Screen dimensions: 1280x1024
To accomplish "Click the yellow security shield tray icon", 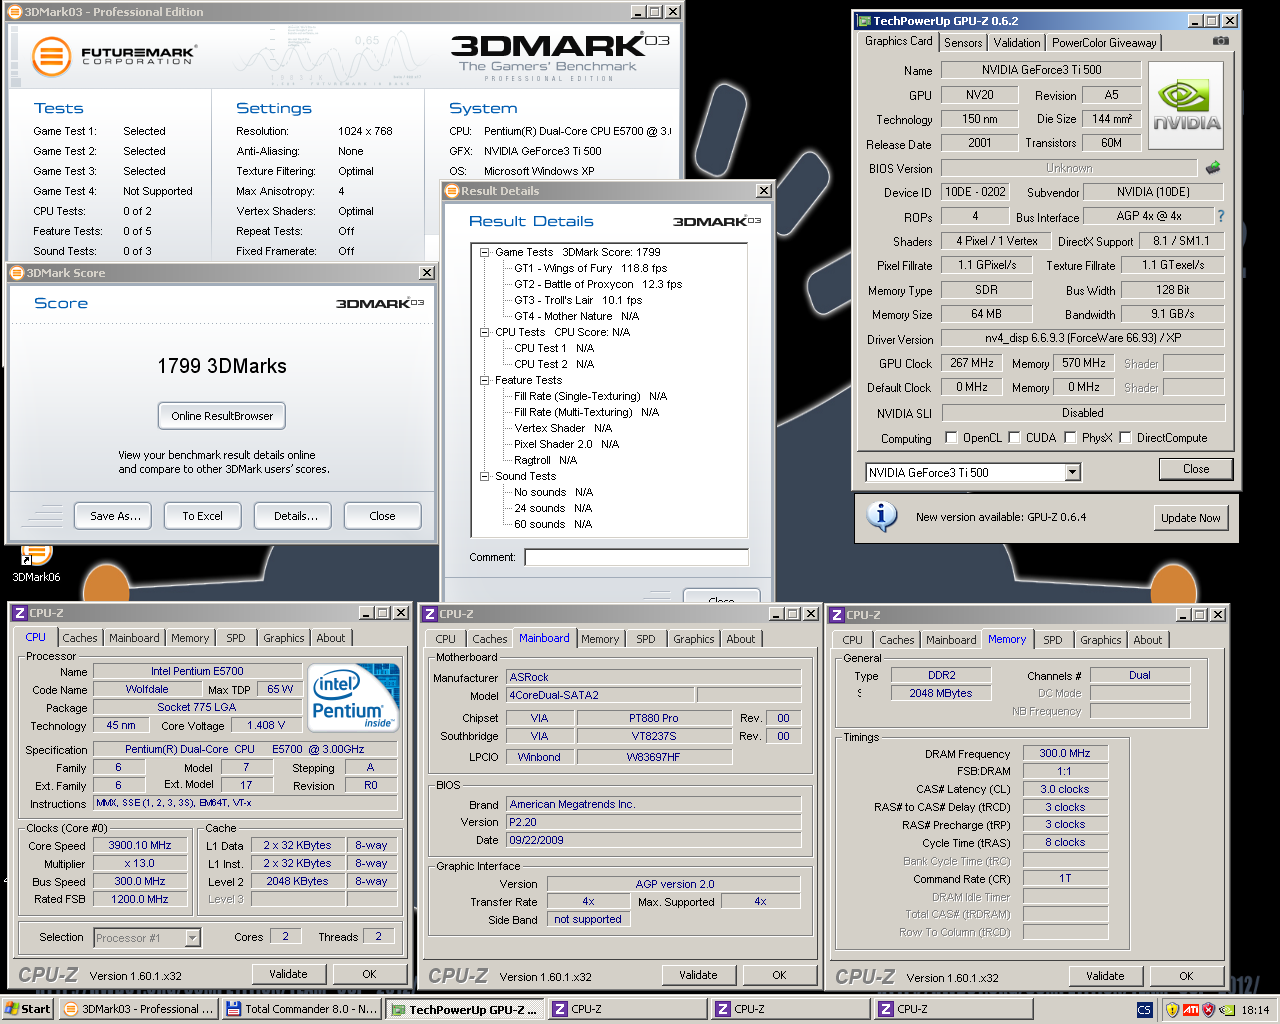I will (1172, 1010).
